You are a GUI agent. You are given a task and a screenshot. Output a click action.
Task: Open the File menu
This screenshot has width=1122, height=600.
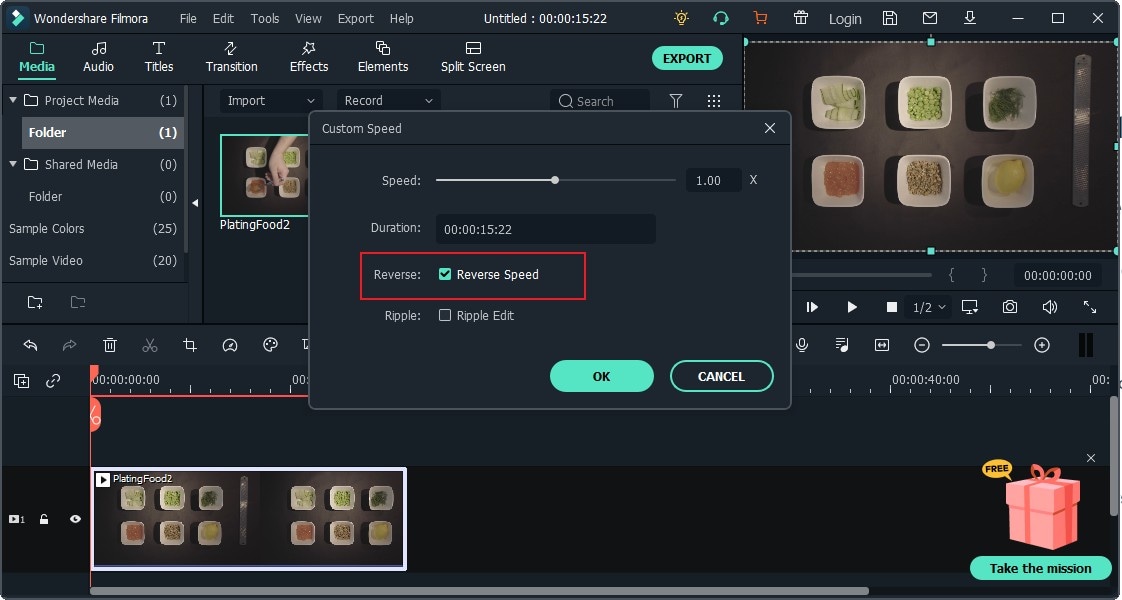188,19
